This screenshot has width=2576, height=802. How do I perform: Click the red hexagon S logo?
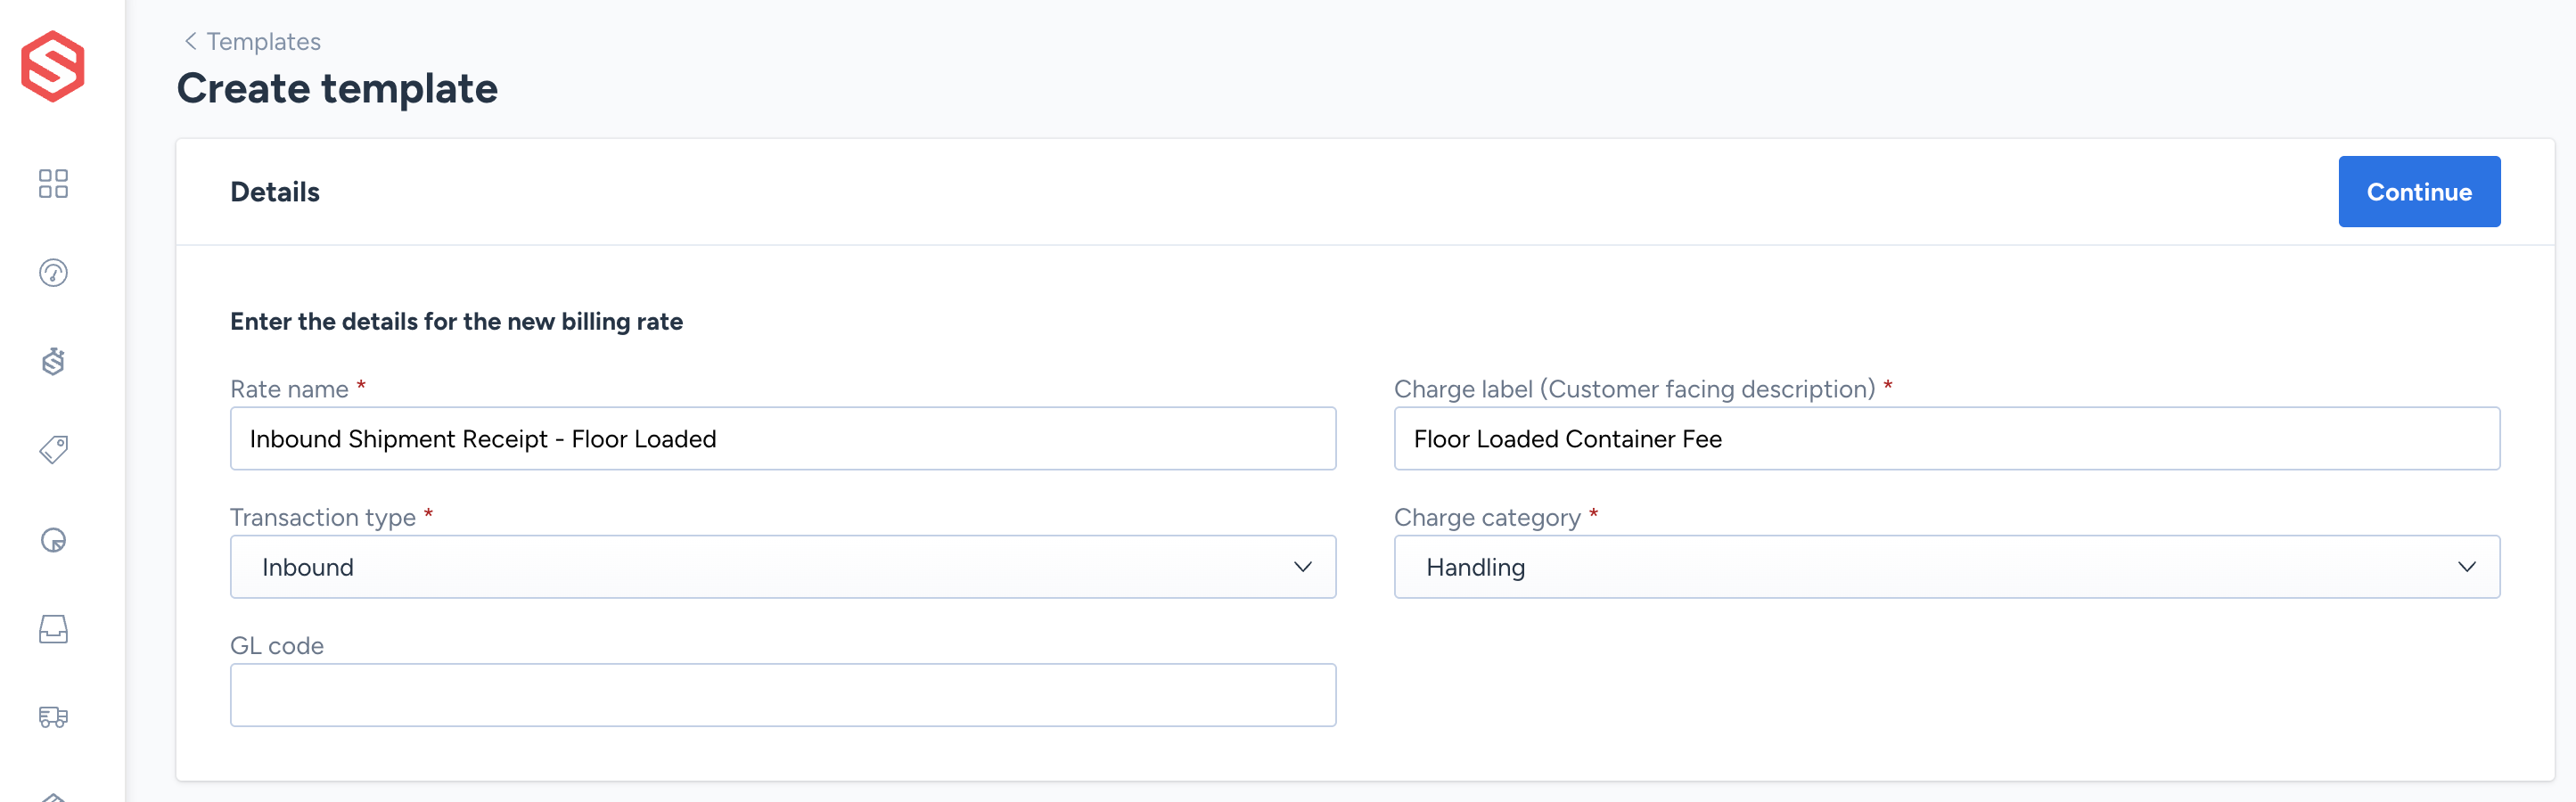(x=53, y=66)
